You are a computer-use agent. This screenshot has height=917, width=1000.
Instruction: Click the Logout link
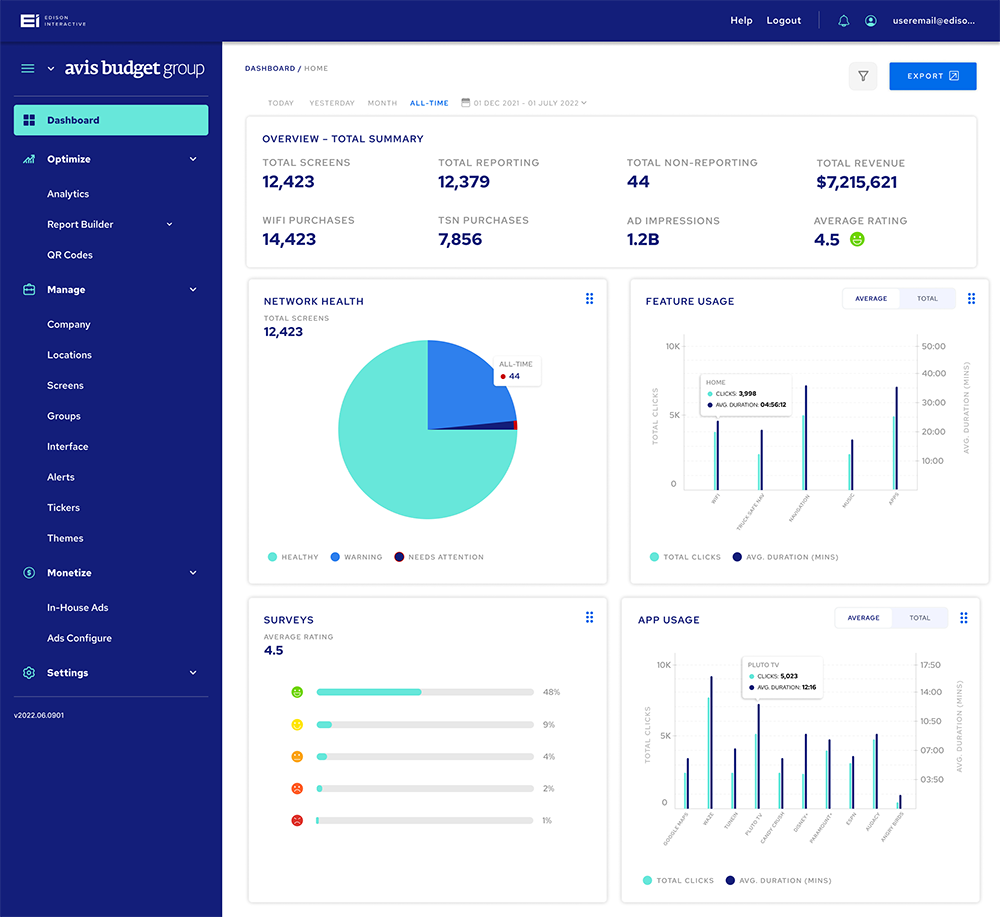783,21
